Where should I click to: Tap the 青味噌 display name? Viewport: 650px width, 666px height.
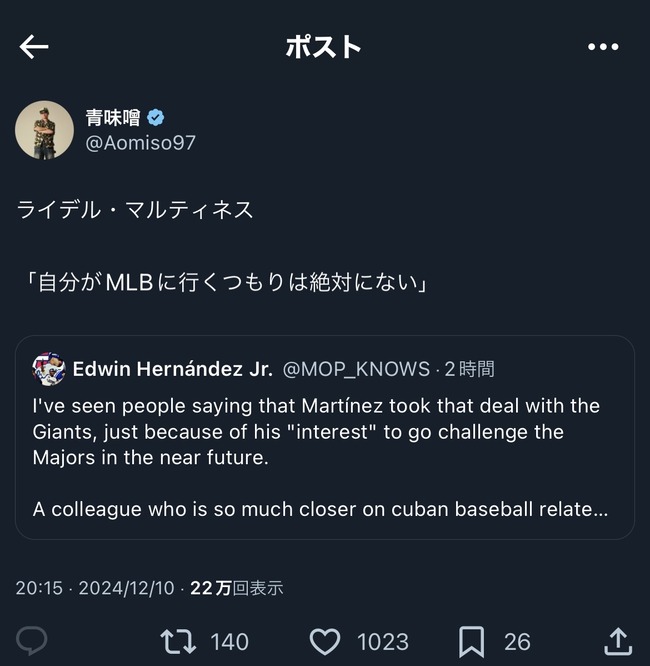click(113, 118)
